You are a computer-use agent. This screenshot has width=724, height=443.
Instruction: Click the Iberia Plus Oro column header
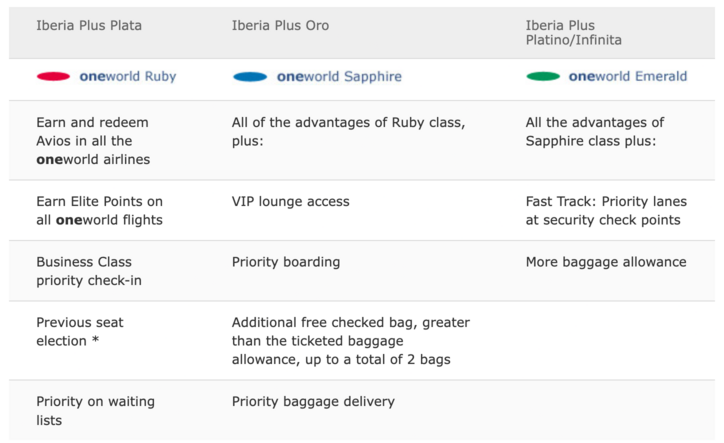point(280,26)
